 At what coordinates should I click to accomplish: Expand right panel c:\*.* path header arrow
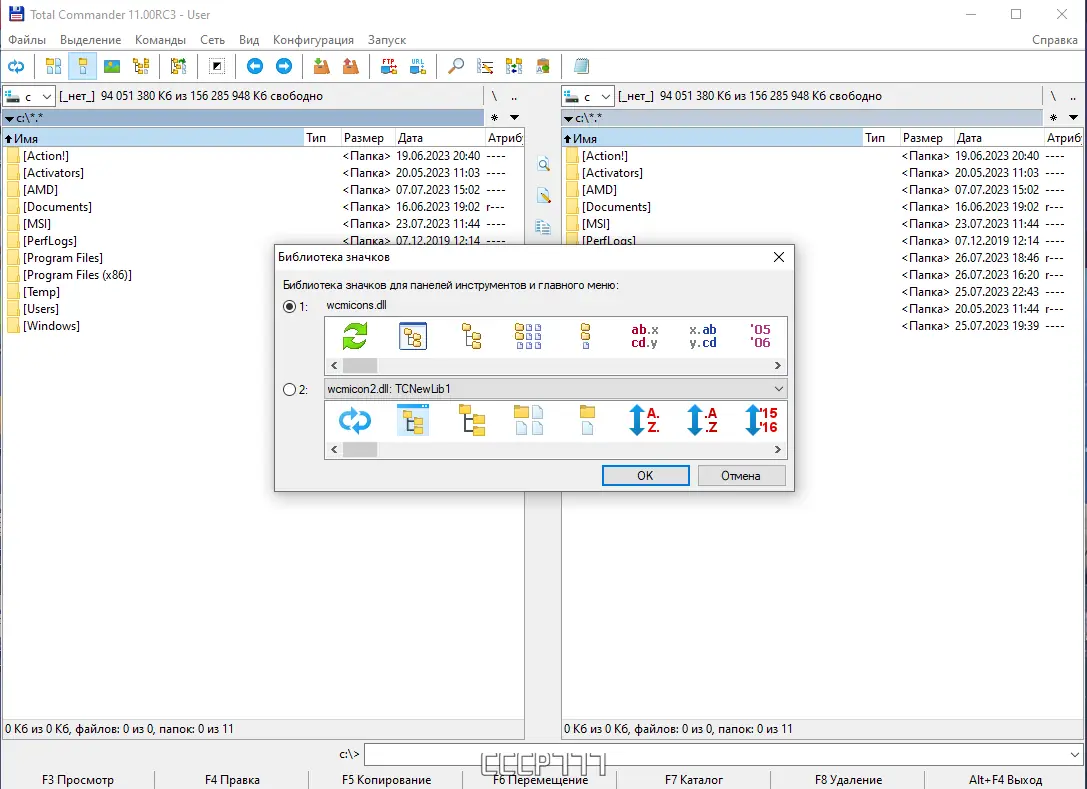568,119
